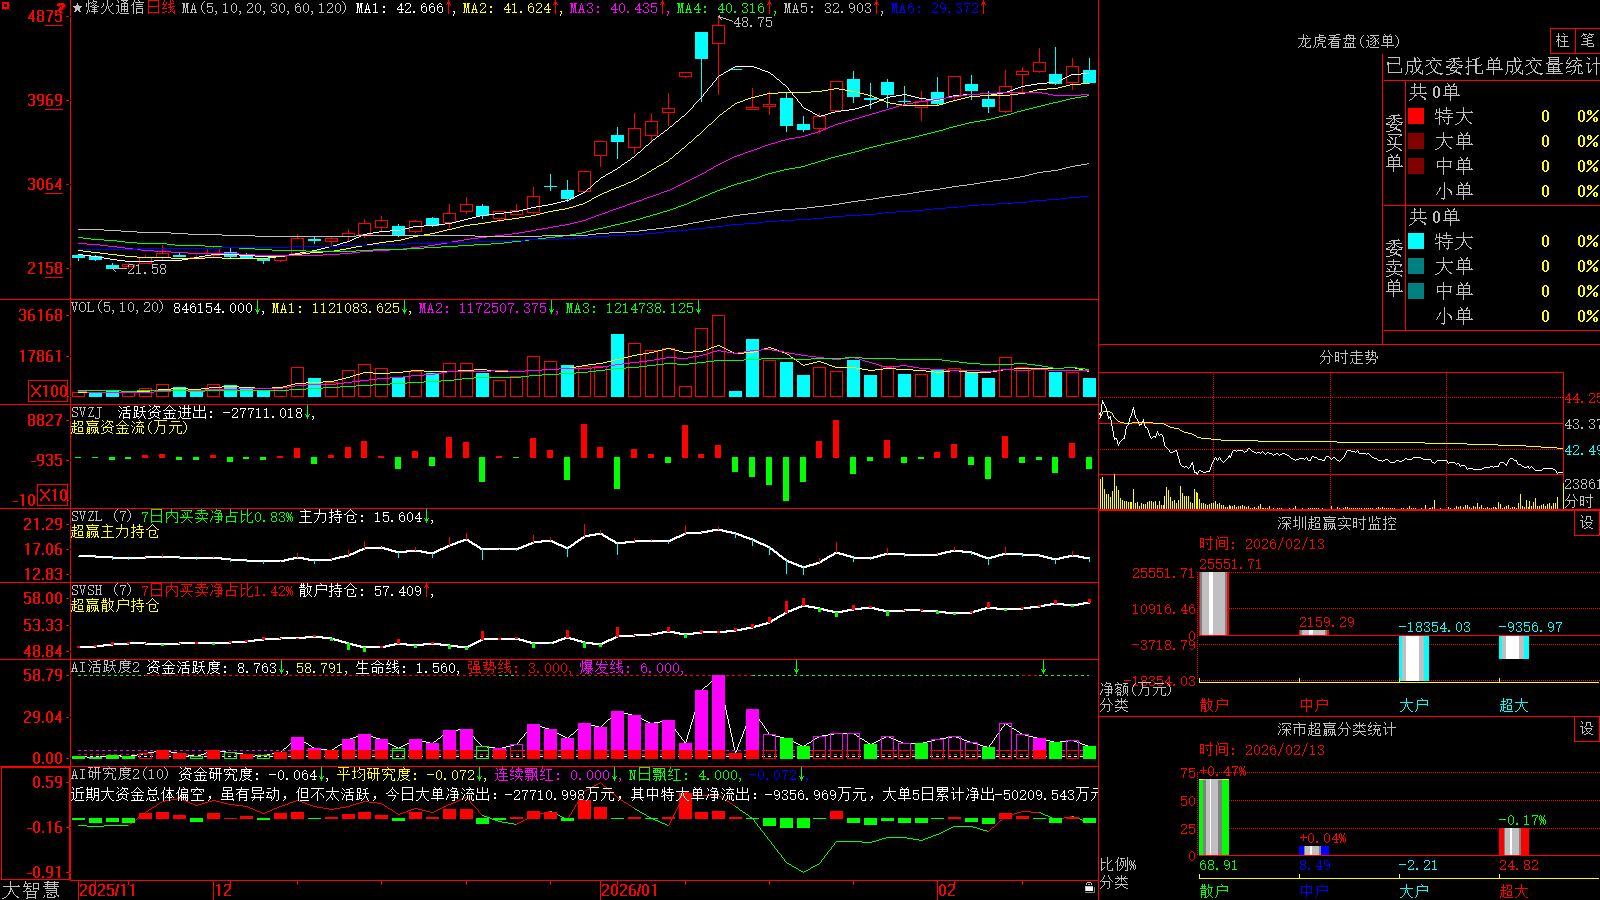Click the 强势线: 3.000 label
The image size is (1600, 900).
pos(520,667)
